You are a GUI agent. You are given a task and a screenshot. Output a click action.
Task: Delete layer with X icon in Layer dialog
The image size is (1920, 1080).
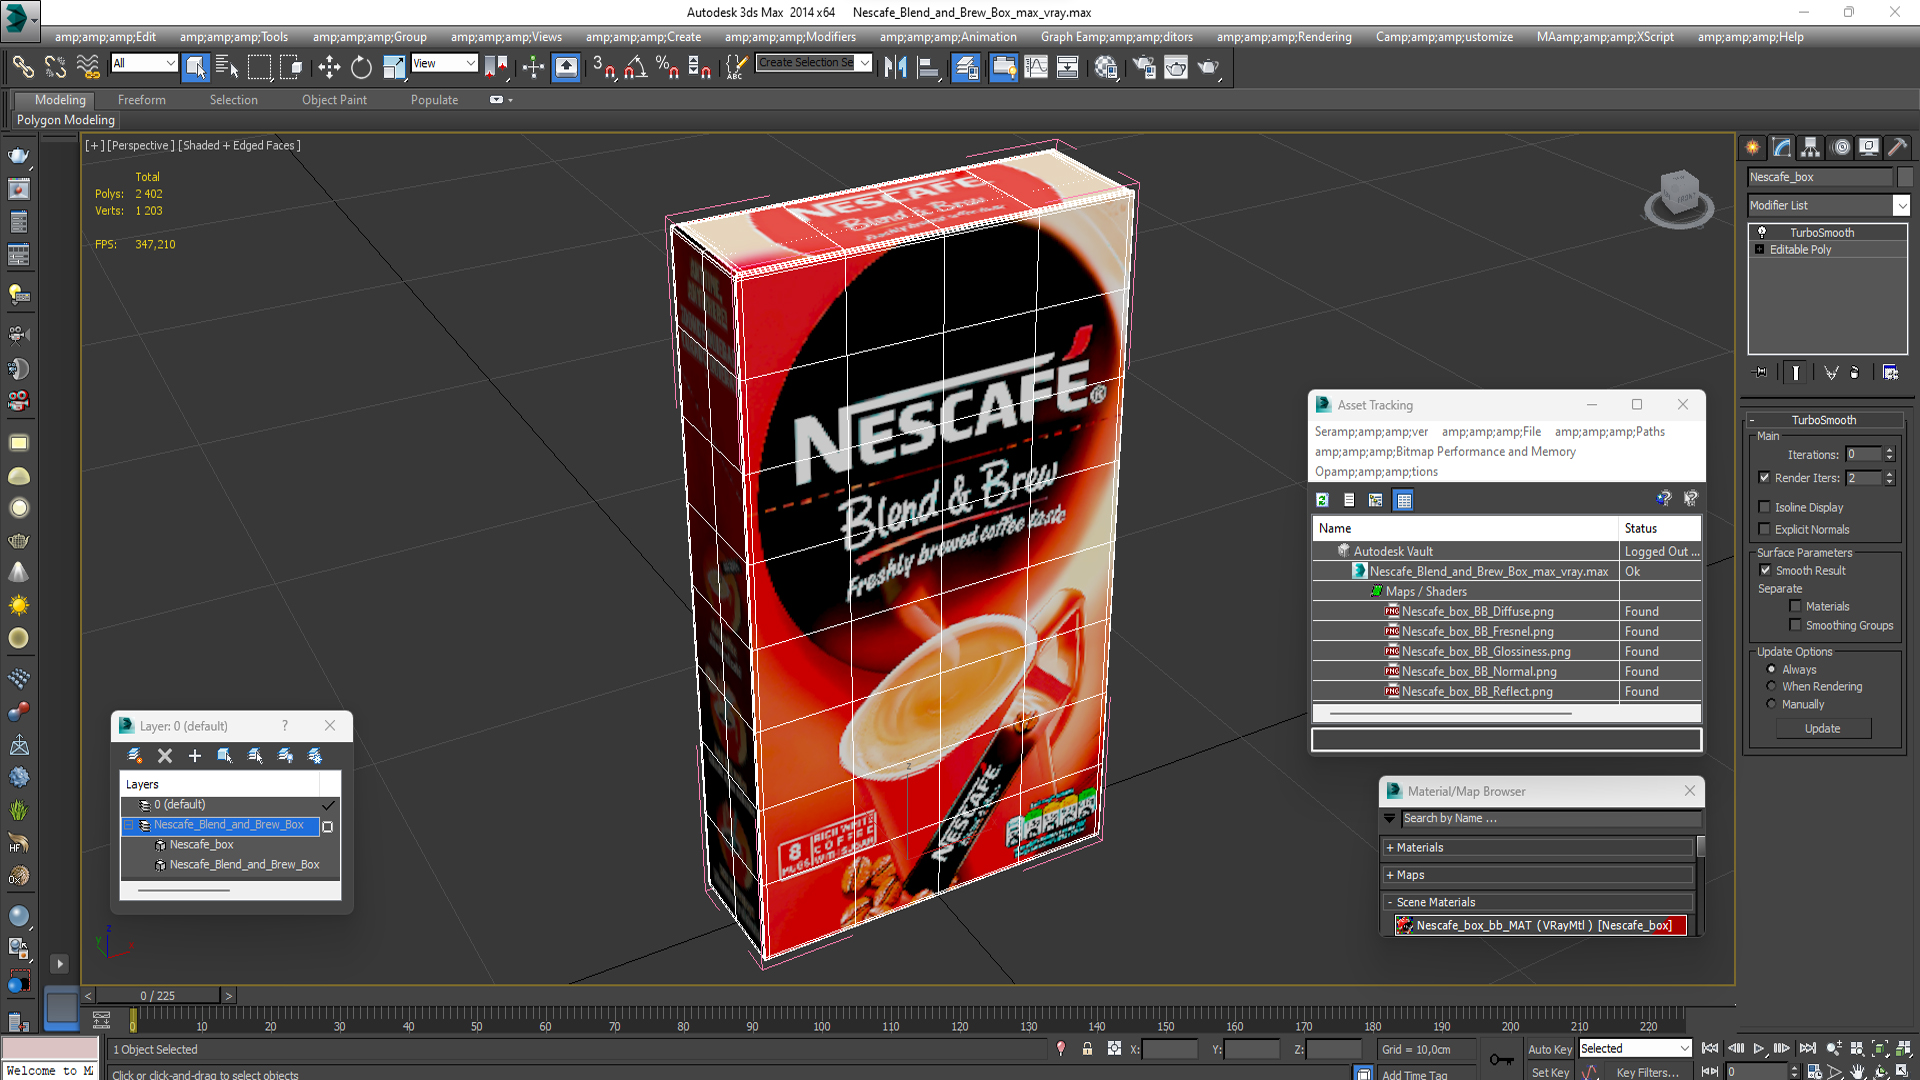click(165, 756)
